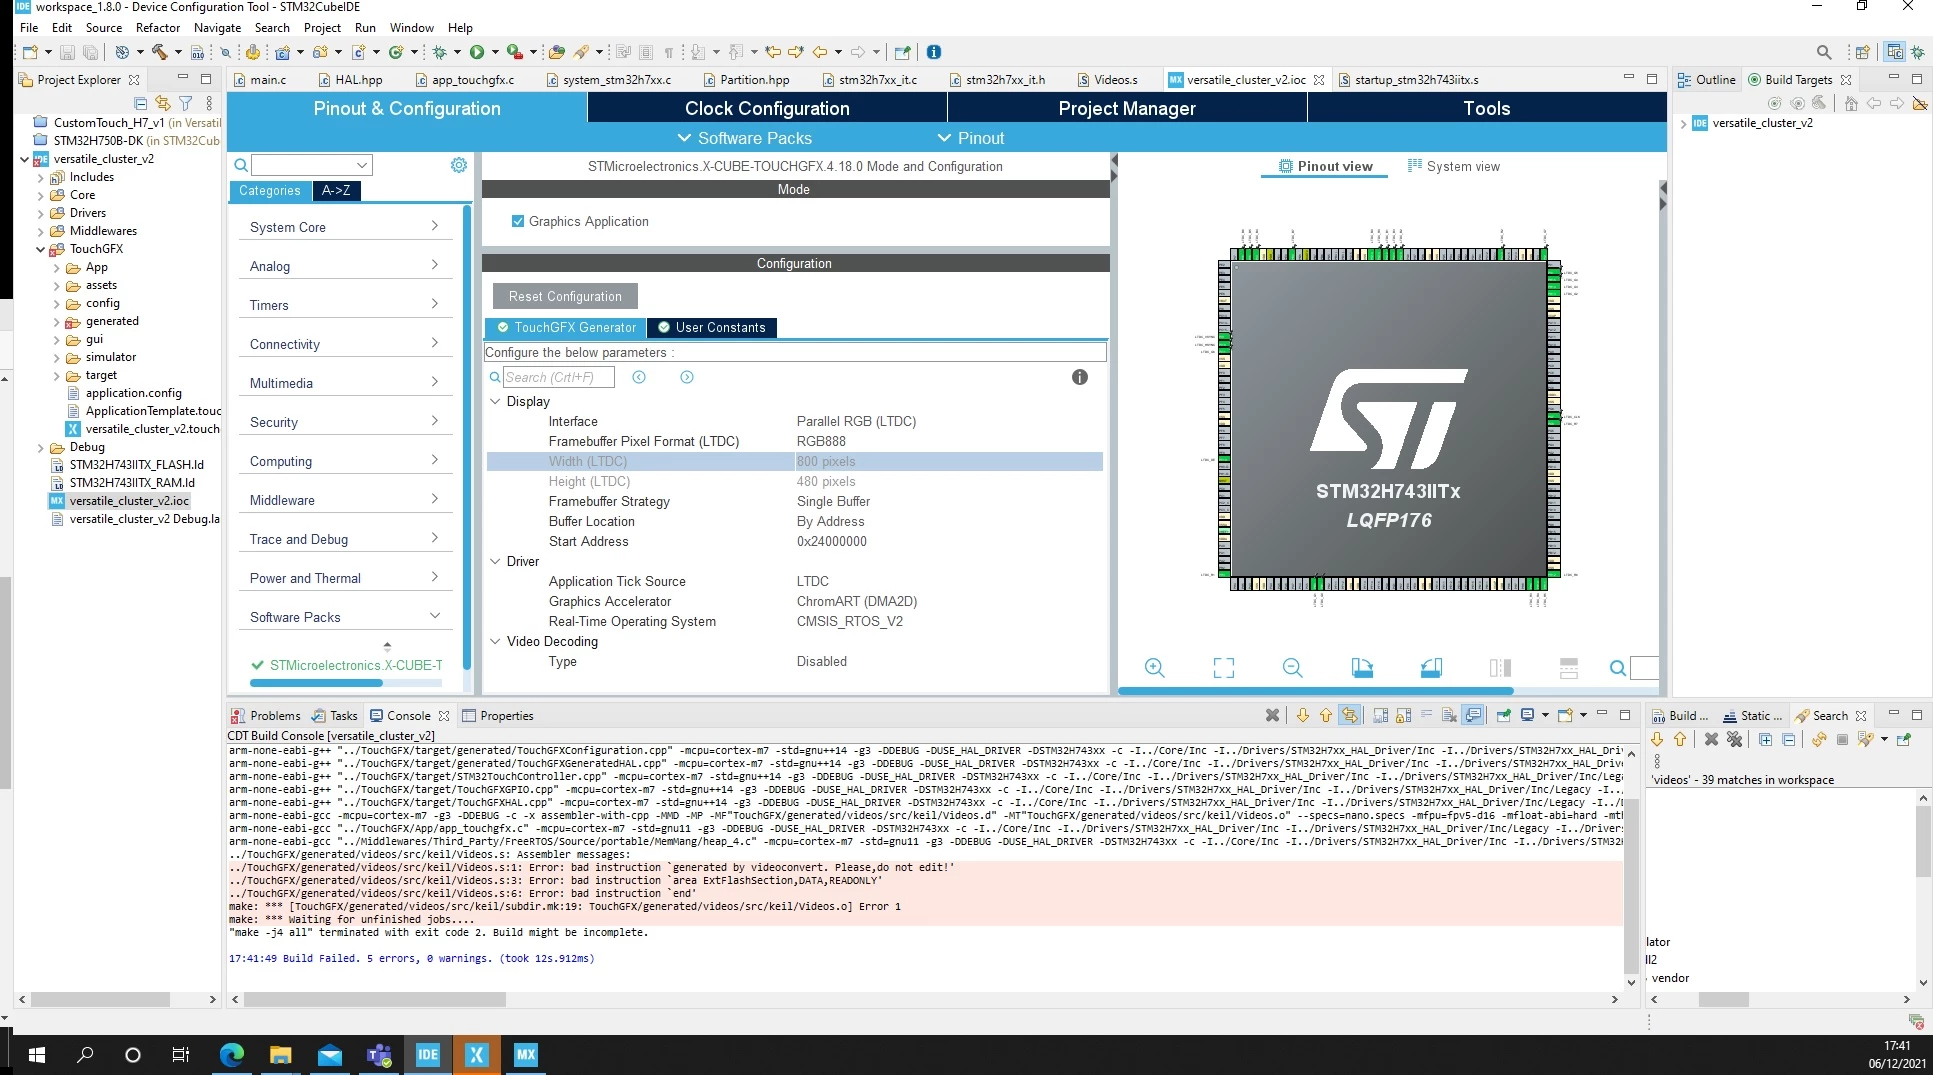
Task: Expand all results in Search view
Action: [1765, 740]
